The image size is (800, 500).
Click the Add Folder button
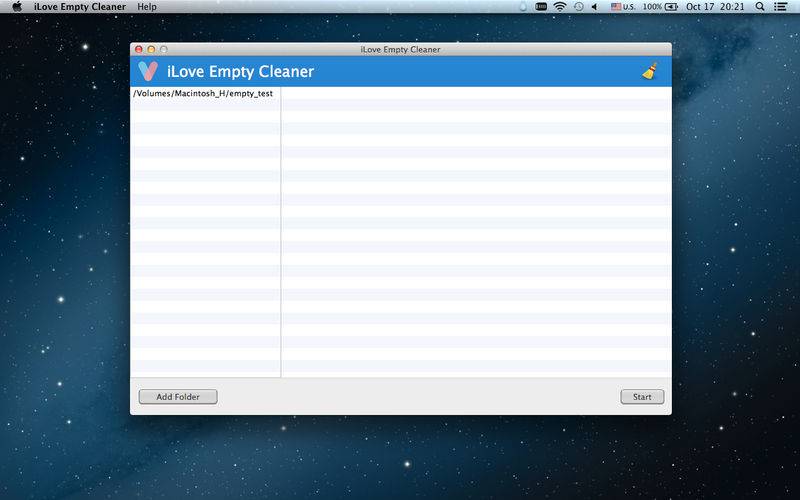pyautogui.click(x=178, y=396)
